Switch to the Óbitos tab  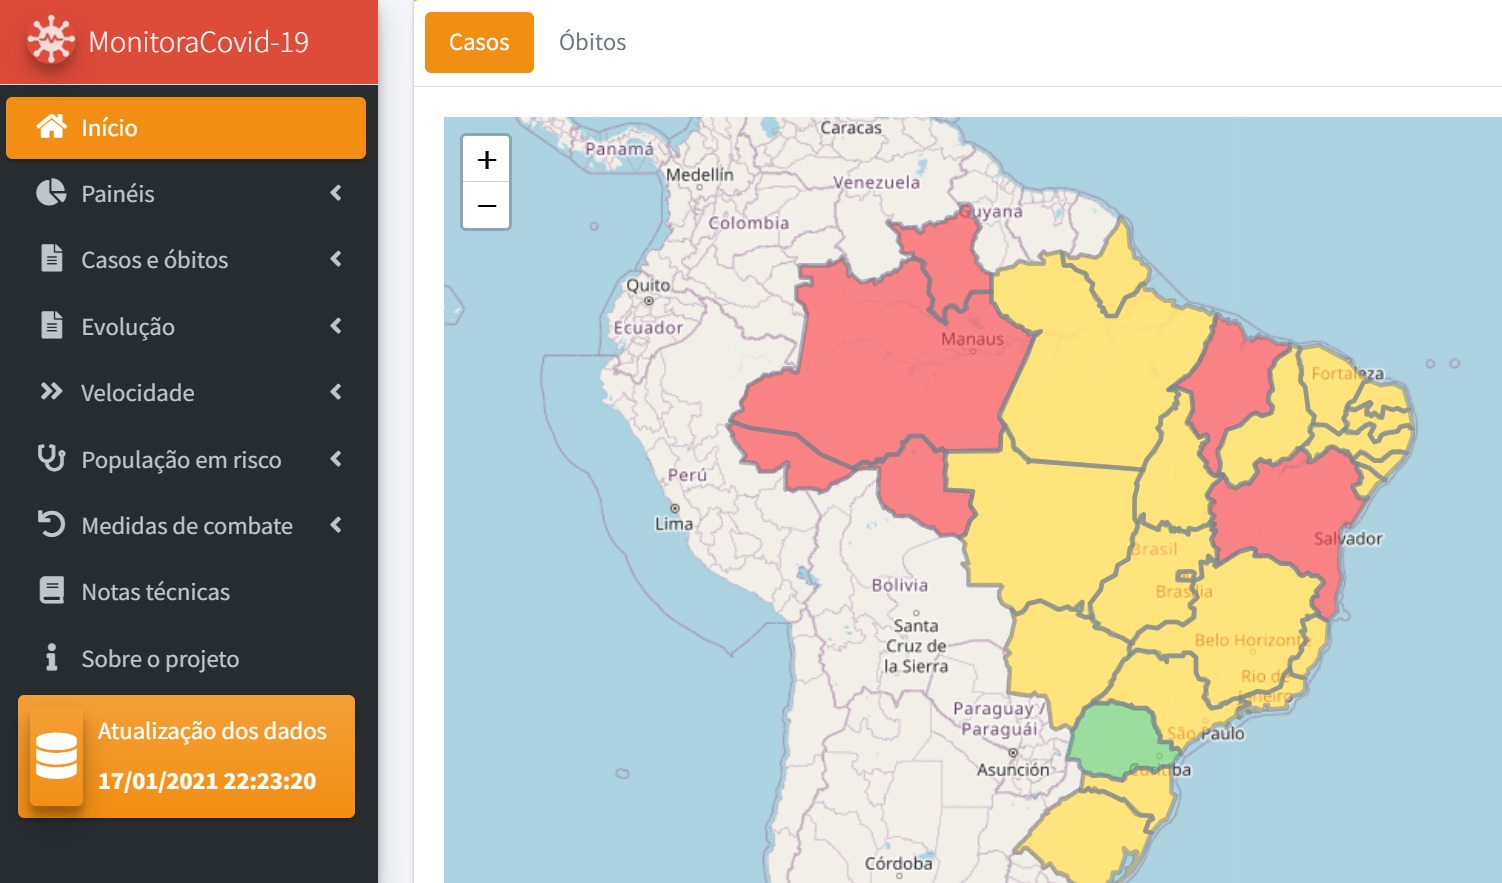[x=592, y=42]
